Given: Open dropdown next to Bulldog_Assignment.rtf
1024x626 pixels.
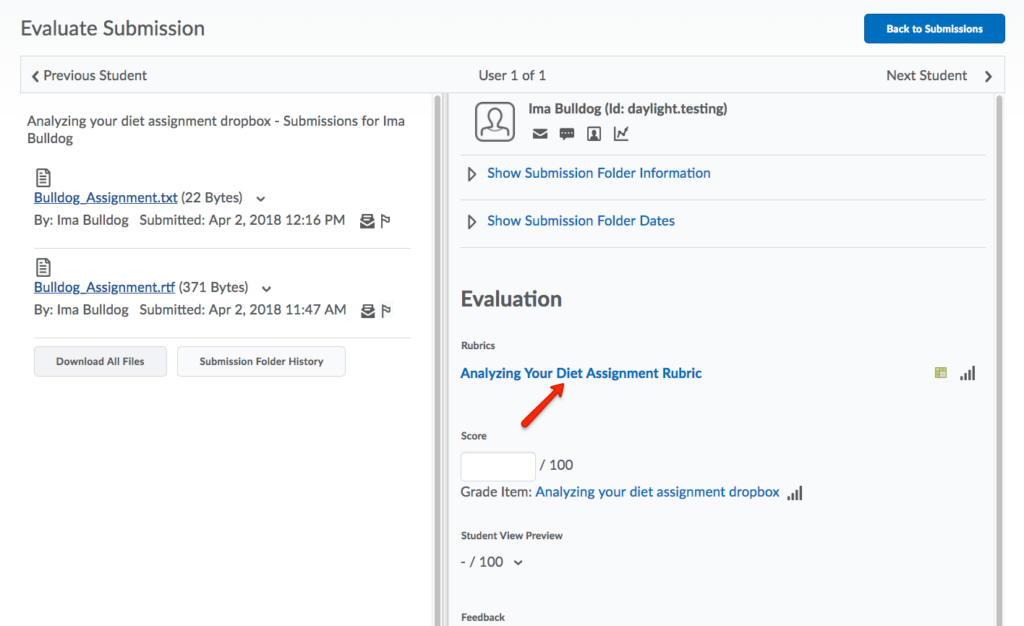Looking at the screenshot, I should click(x=265, y=289).
